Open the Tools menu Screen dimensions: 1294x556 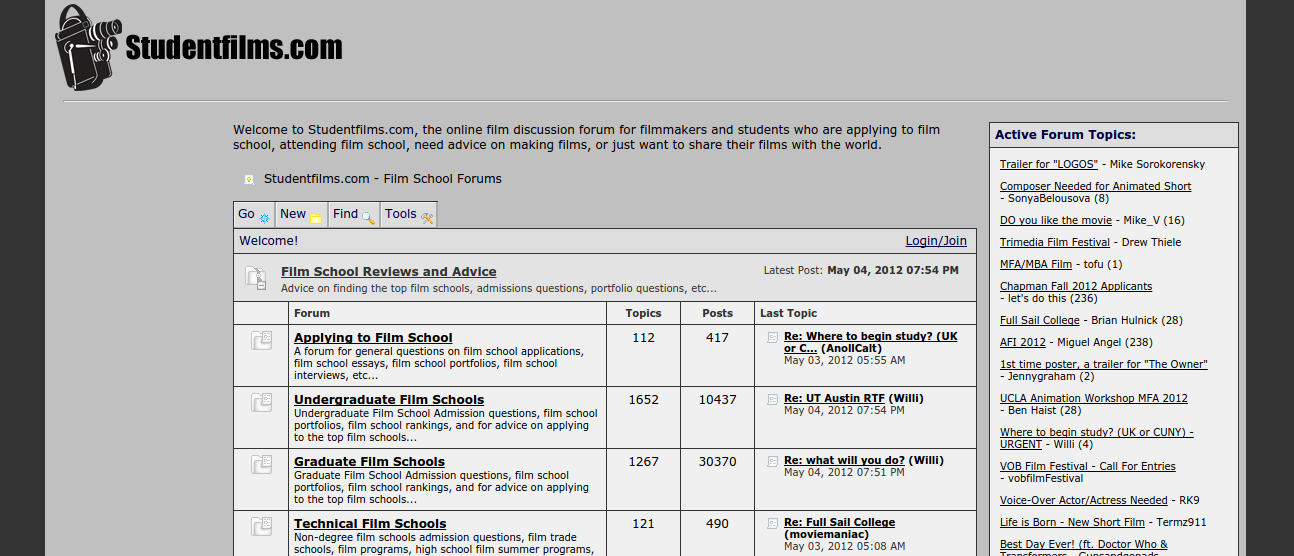pyautogui.click(x=408, y=214)
